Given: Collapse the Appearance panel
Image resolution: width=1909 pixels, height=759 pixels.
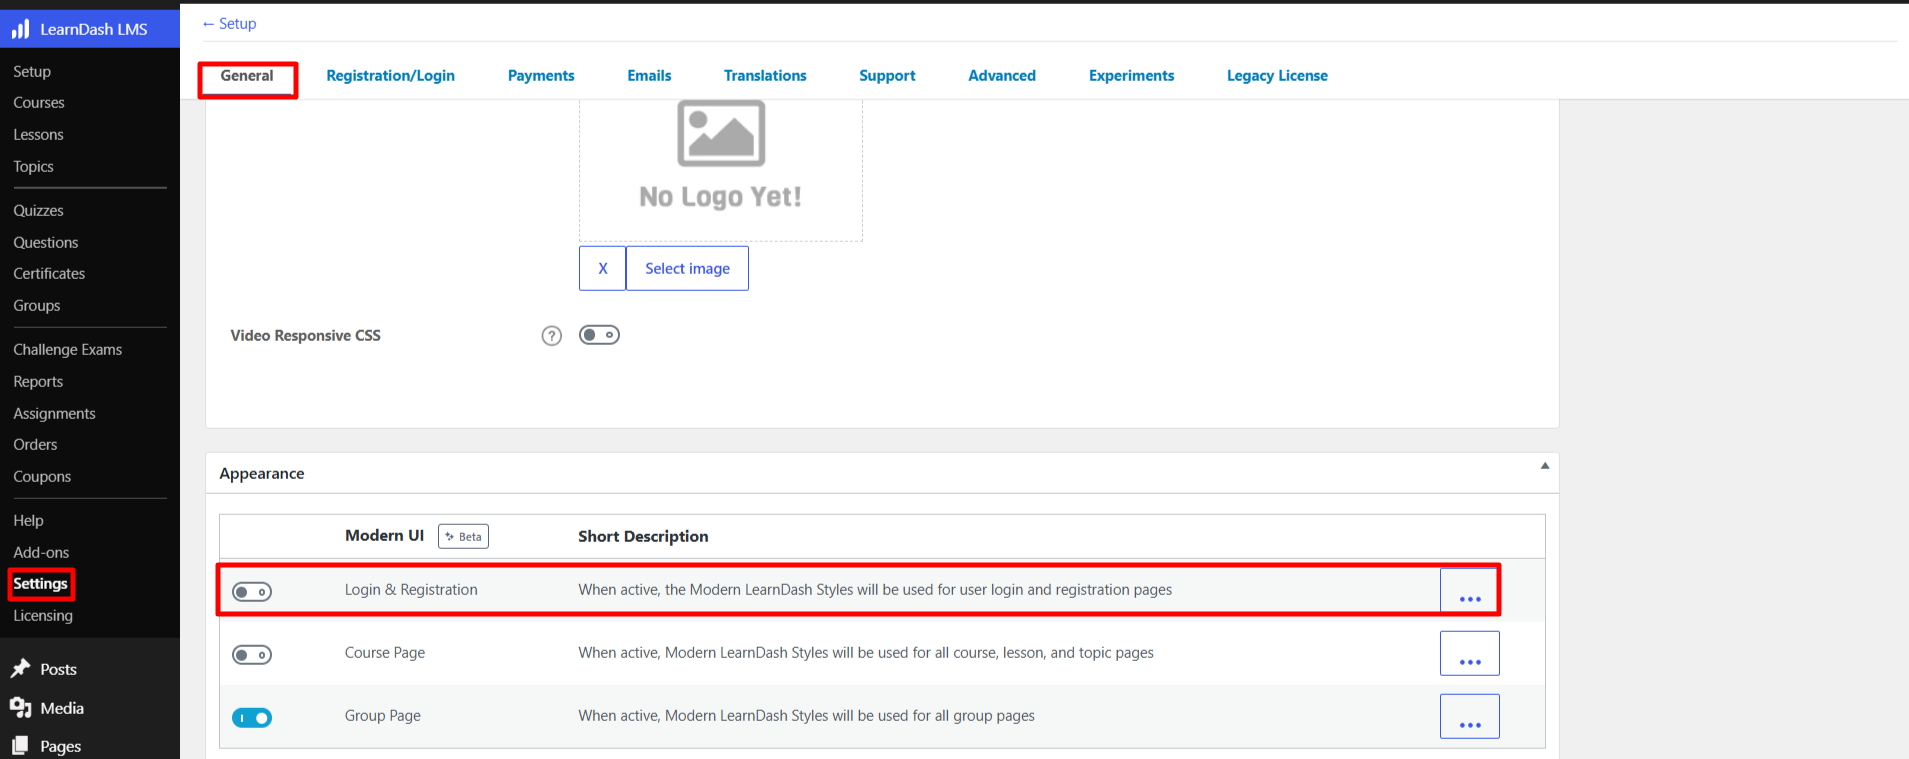Looking at the screenshot, I should click(1545, 466).
